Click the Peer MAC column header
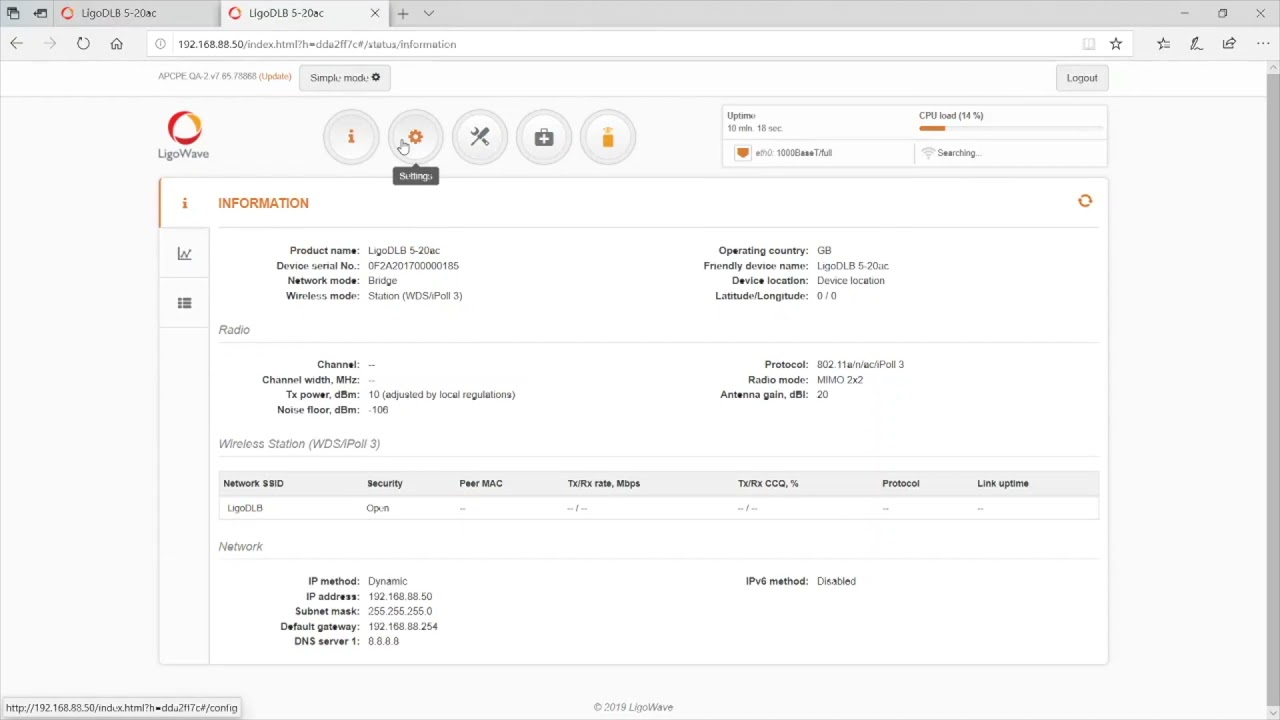The height and width of the screenshot is (720, 1280). coord(481,483)
